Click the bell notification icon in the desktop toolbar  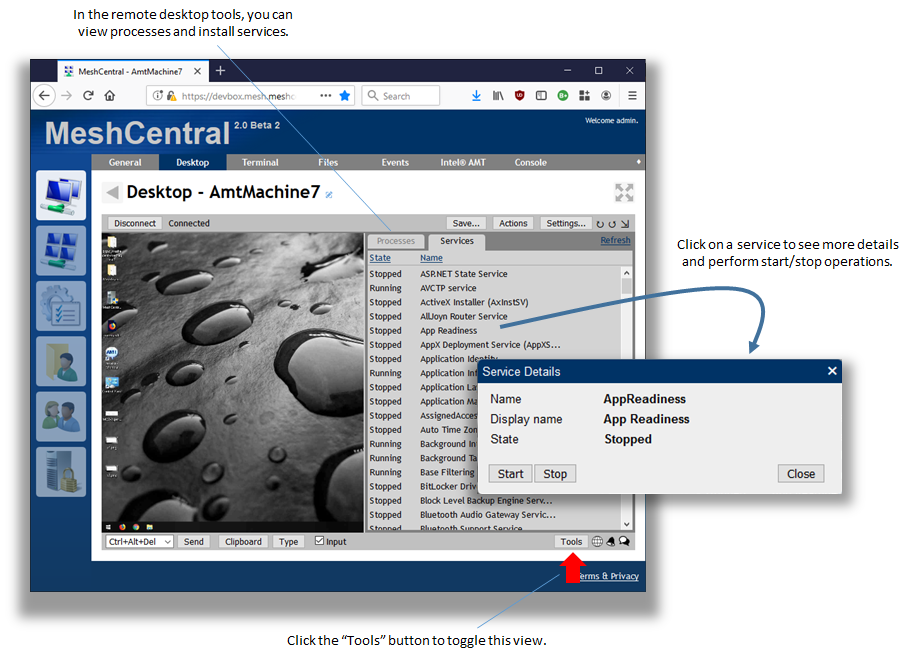(x=610, y=541)
